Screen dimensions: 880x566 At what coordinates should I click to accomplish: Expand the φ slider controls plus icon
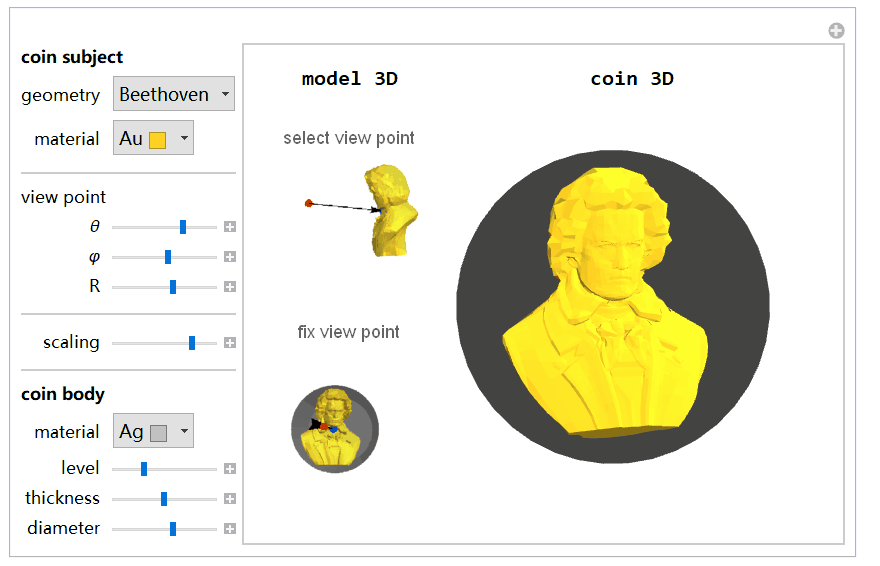(230, 257)
